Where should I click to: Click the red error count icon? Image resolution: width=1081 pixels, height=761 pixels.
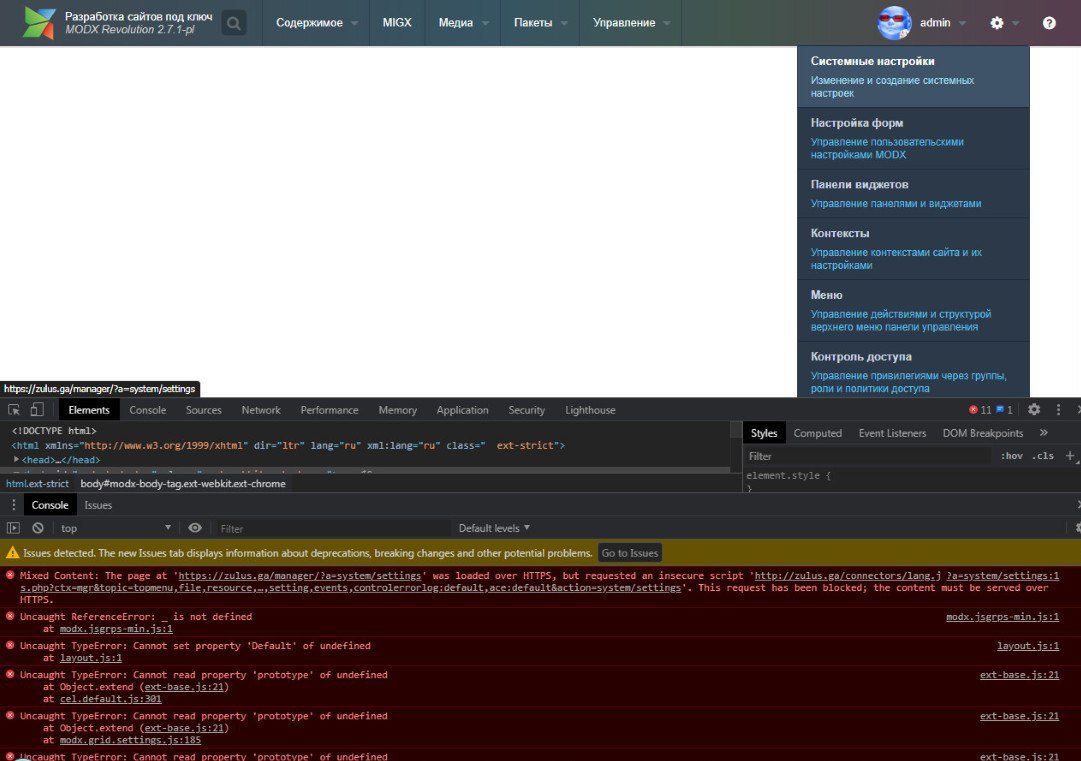pyautogui.click(x=973, y=409)
